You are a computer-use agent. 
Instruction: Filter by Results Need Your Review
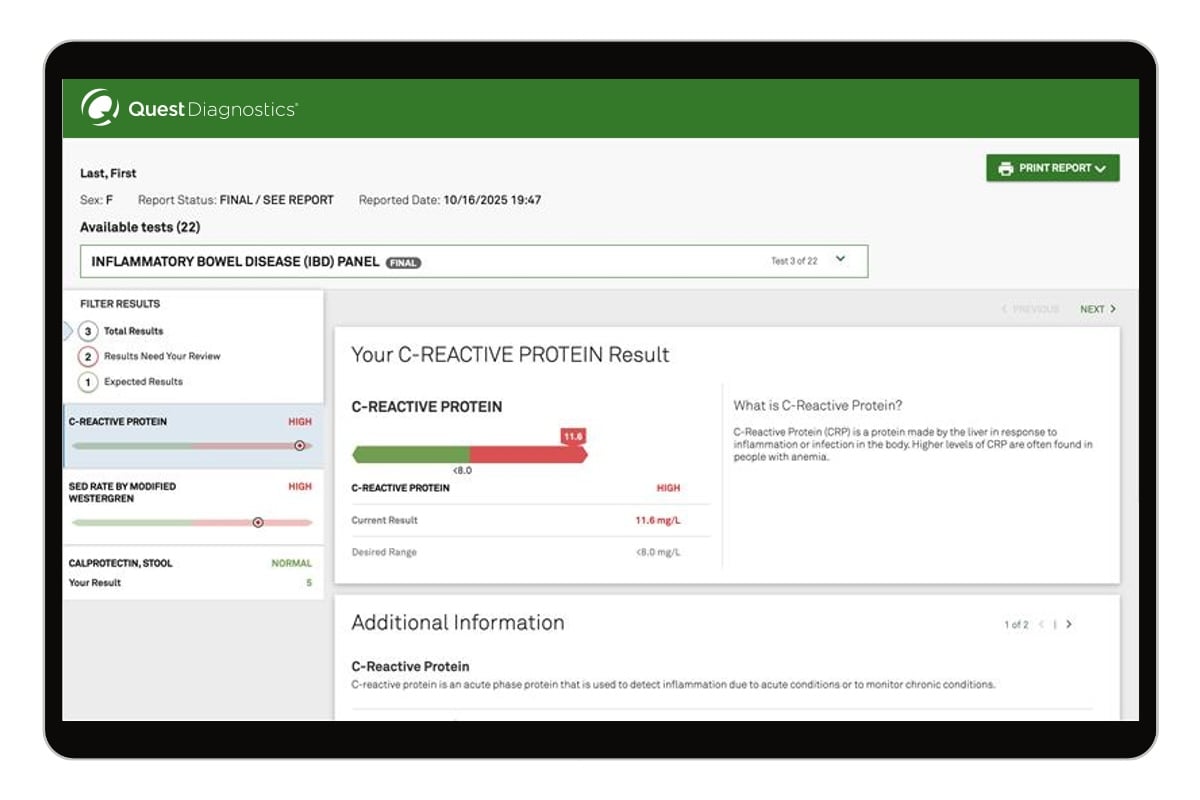[161, 356]
